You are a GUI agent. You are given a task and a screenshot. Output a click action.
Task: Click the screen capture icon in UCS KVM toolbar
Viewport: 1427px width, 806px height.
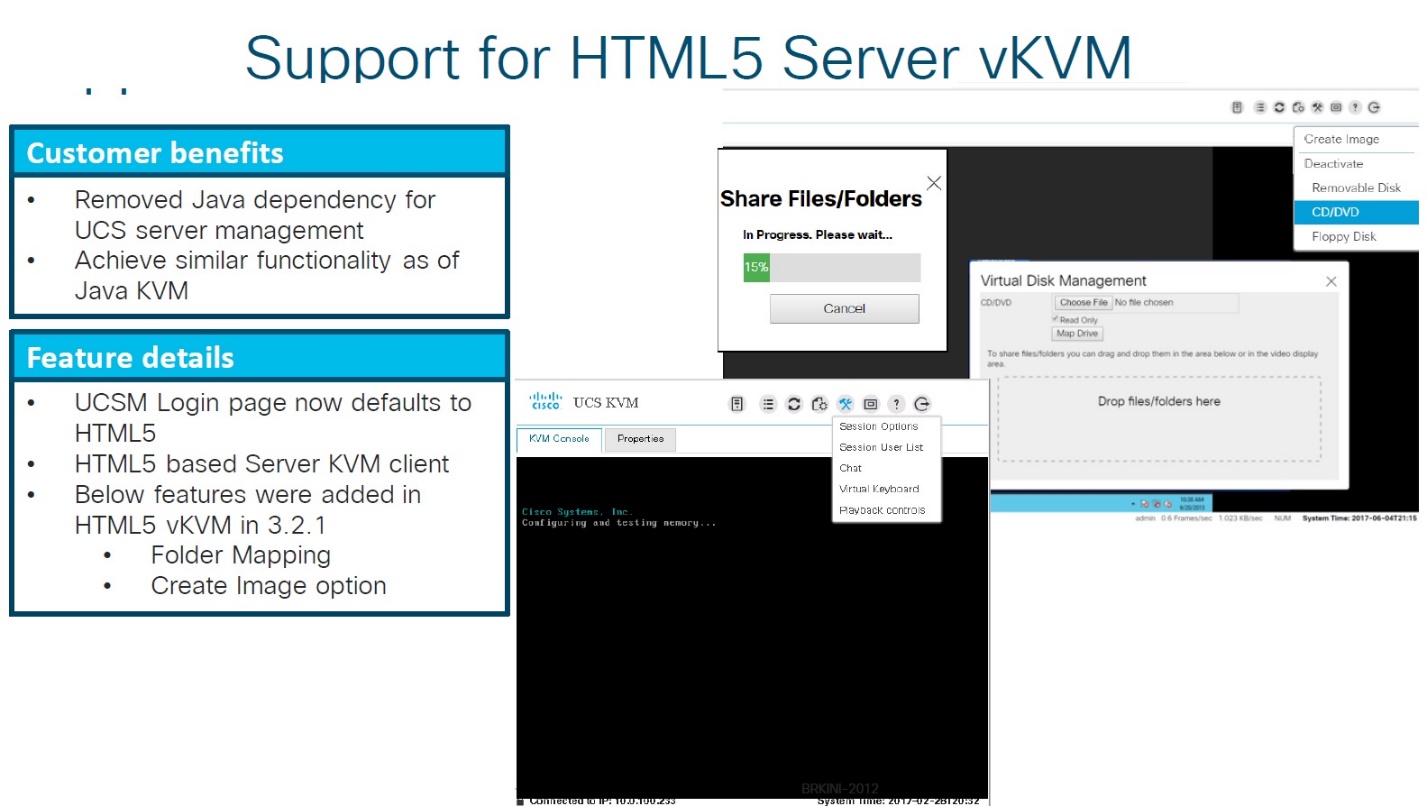click(870, 404)
